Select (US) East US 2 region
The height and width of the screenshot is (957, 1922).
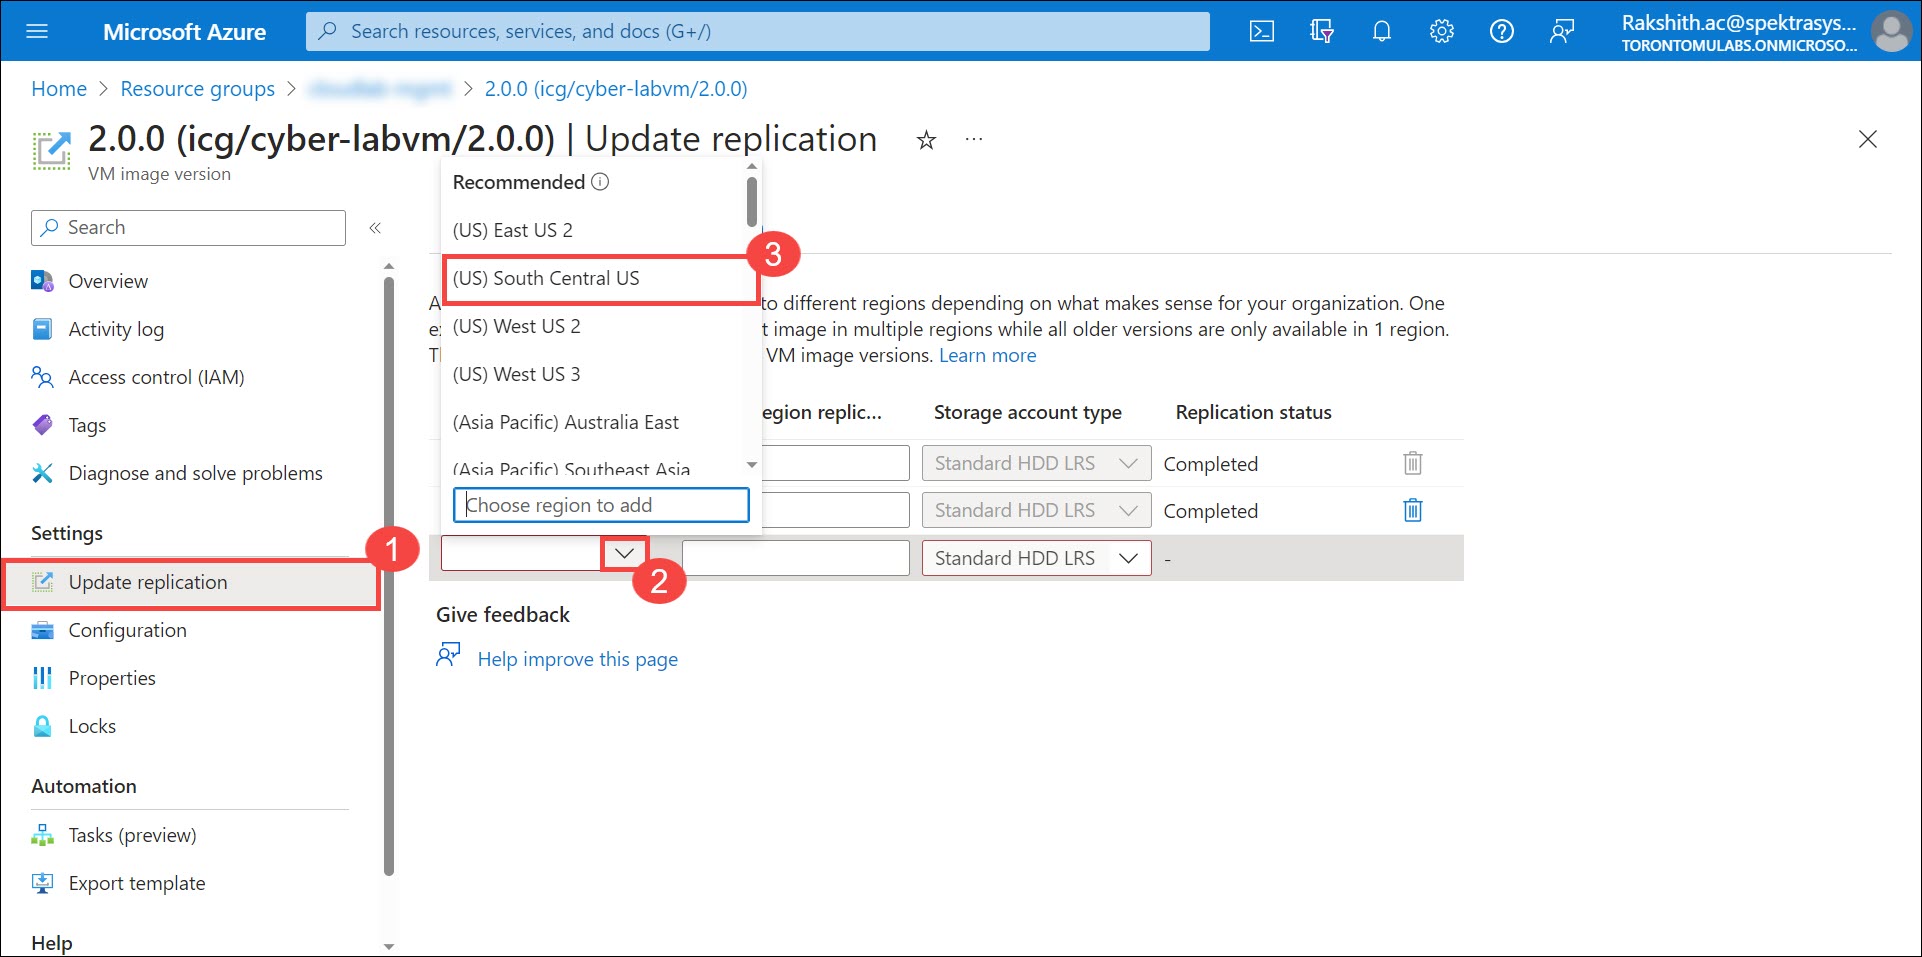coord(596,230)
